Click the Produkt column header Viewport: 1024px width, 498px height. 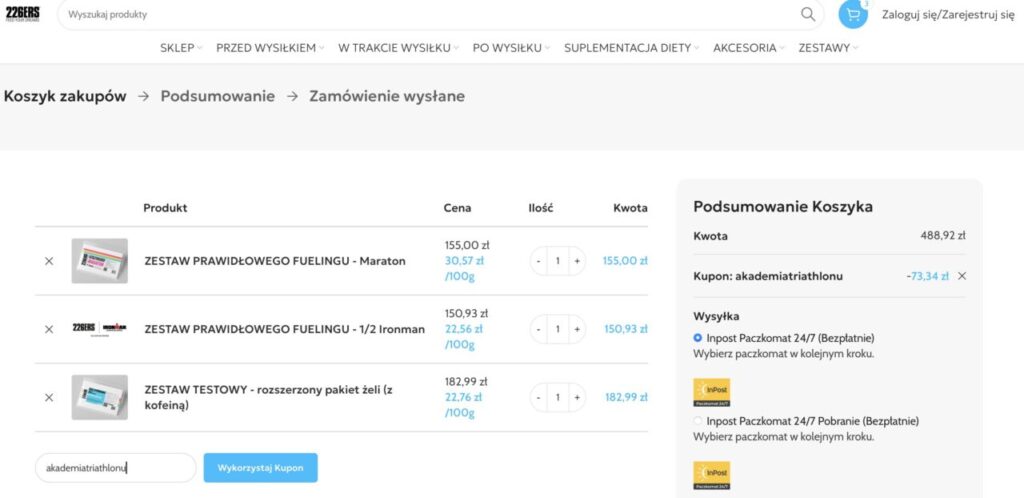click(165, 208)
